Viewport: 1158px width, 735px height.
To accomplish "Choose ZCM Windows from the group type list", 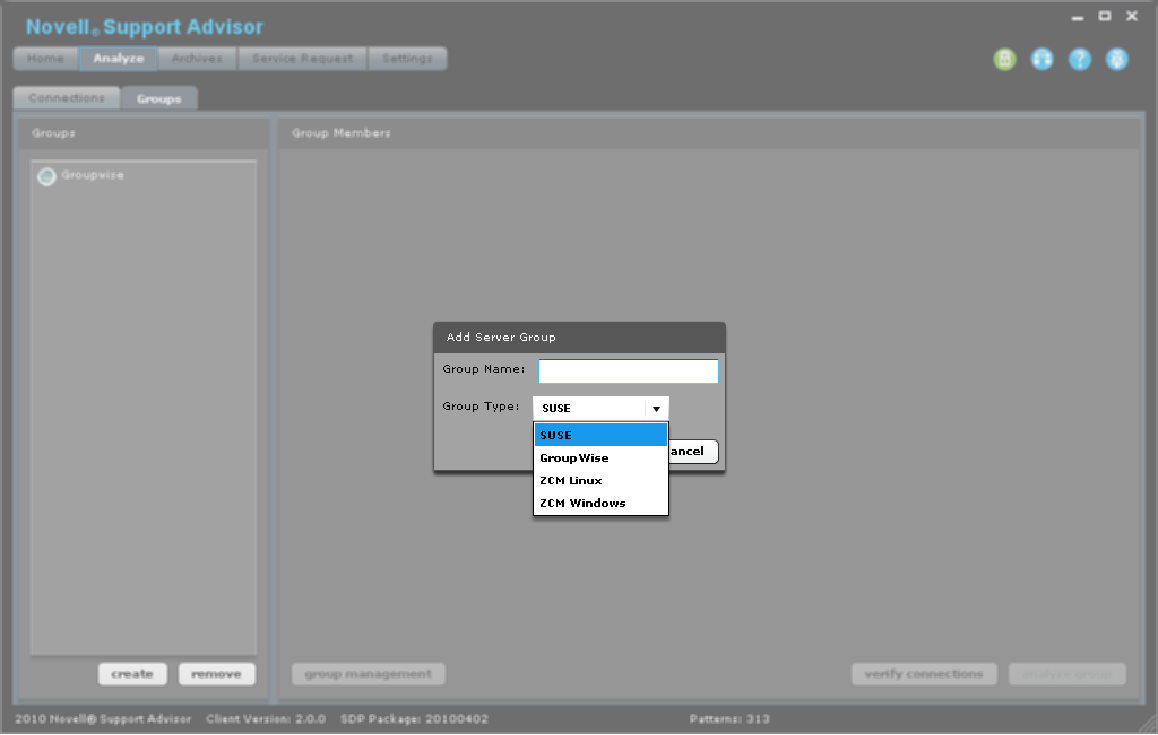I will point(600,503).
